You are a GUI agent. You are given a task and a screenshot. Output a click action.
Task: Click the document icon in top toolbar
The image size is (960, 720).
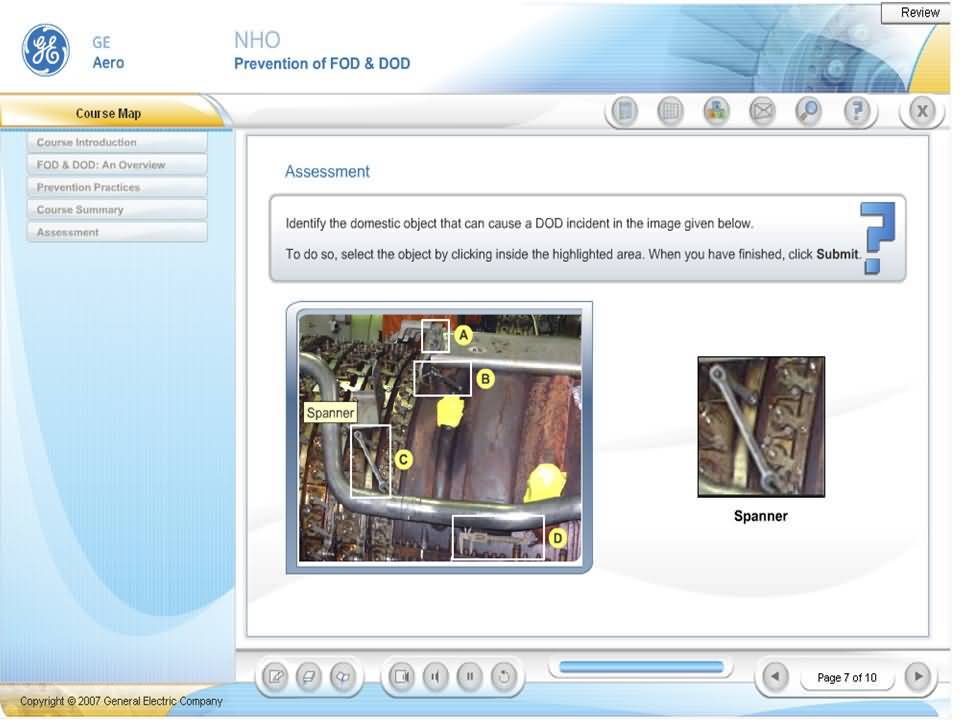[x=625, y=112]
